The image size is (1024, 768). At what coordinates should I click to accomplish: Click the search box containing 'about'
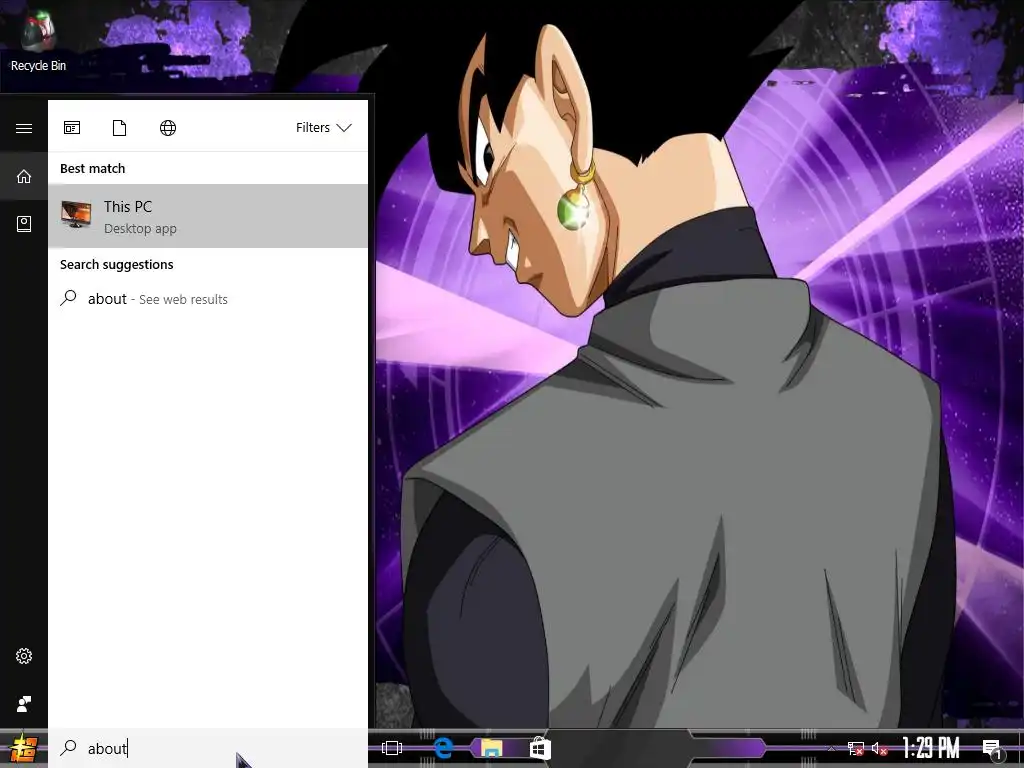208,748
